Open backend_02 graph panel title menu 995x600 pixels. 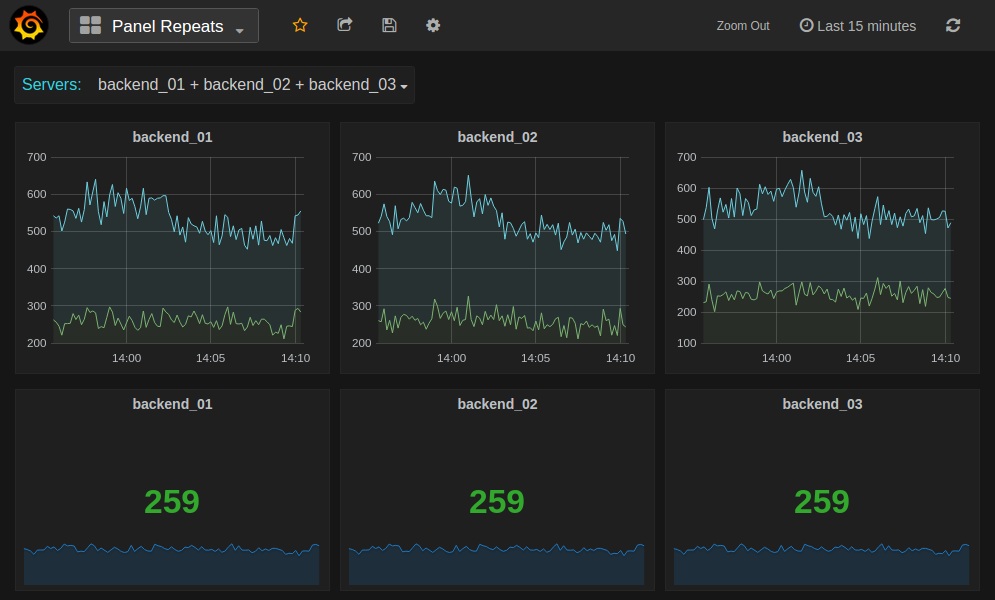[497, 137]
